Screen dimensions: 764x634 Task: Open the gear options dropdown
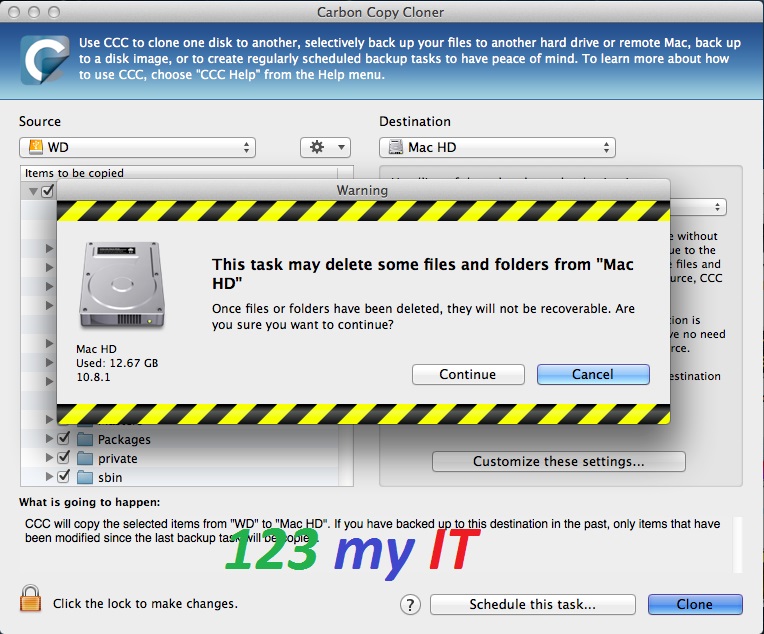(325, 147)
